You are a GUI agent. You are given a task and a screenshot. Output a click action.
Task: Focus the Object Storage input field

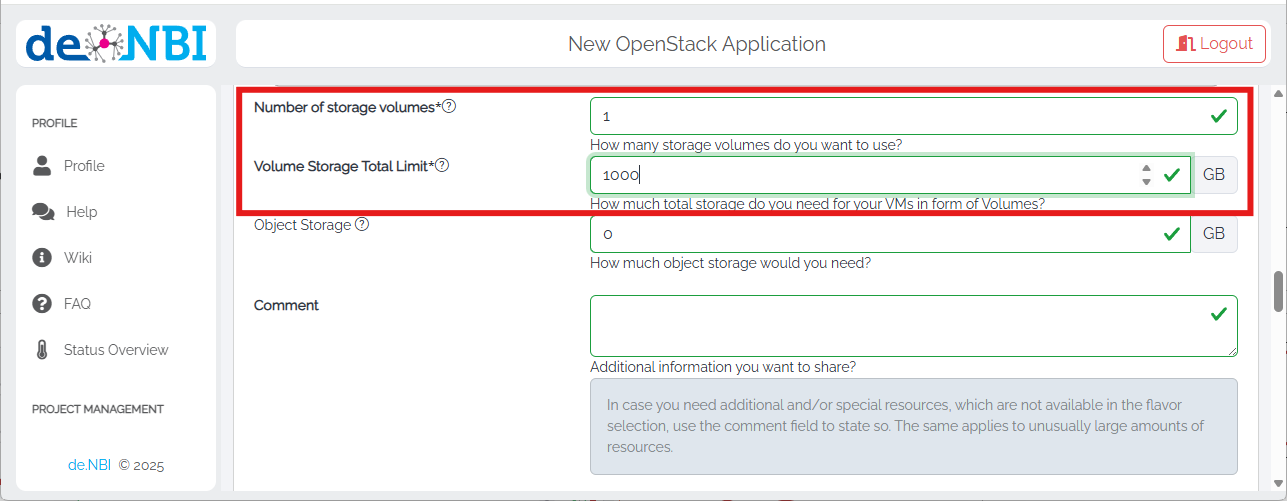pyautogui.click(x=890, y=234)
